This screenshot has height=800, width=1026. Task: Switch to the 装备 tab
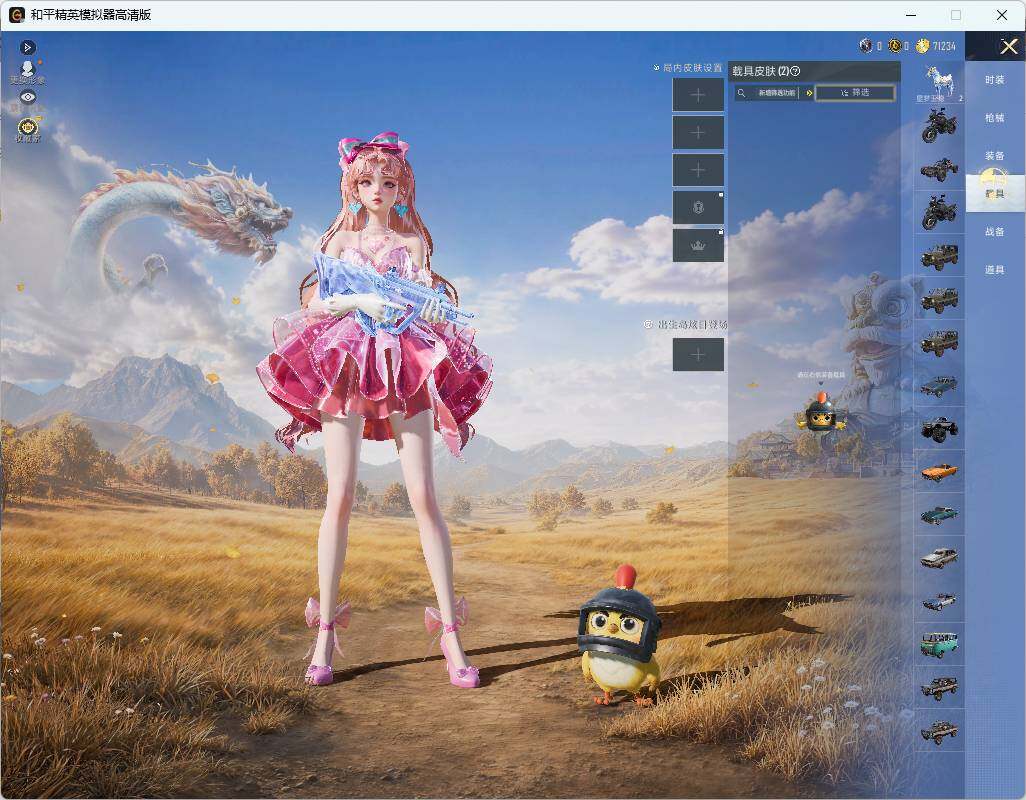click(995, 156)
